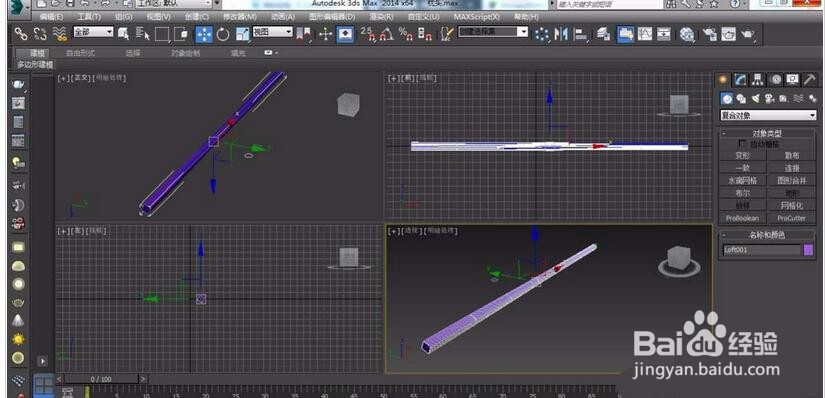825x398 pixels.
Task: Click the 散布 compound object button
Action: click(791, 155)
